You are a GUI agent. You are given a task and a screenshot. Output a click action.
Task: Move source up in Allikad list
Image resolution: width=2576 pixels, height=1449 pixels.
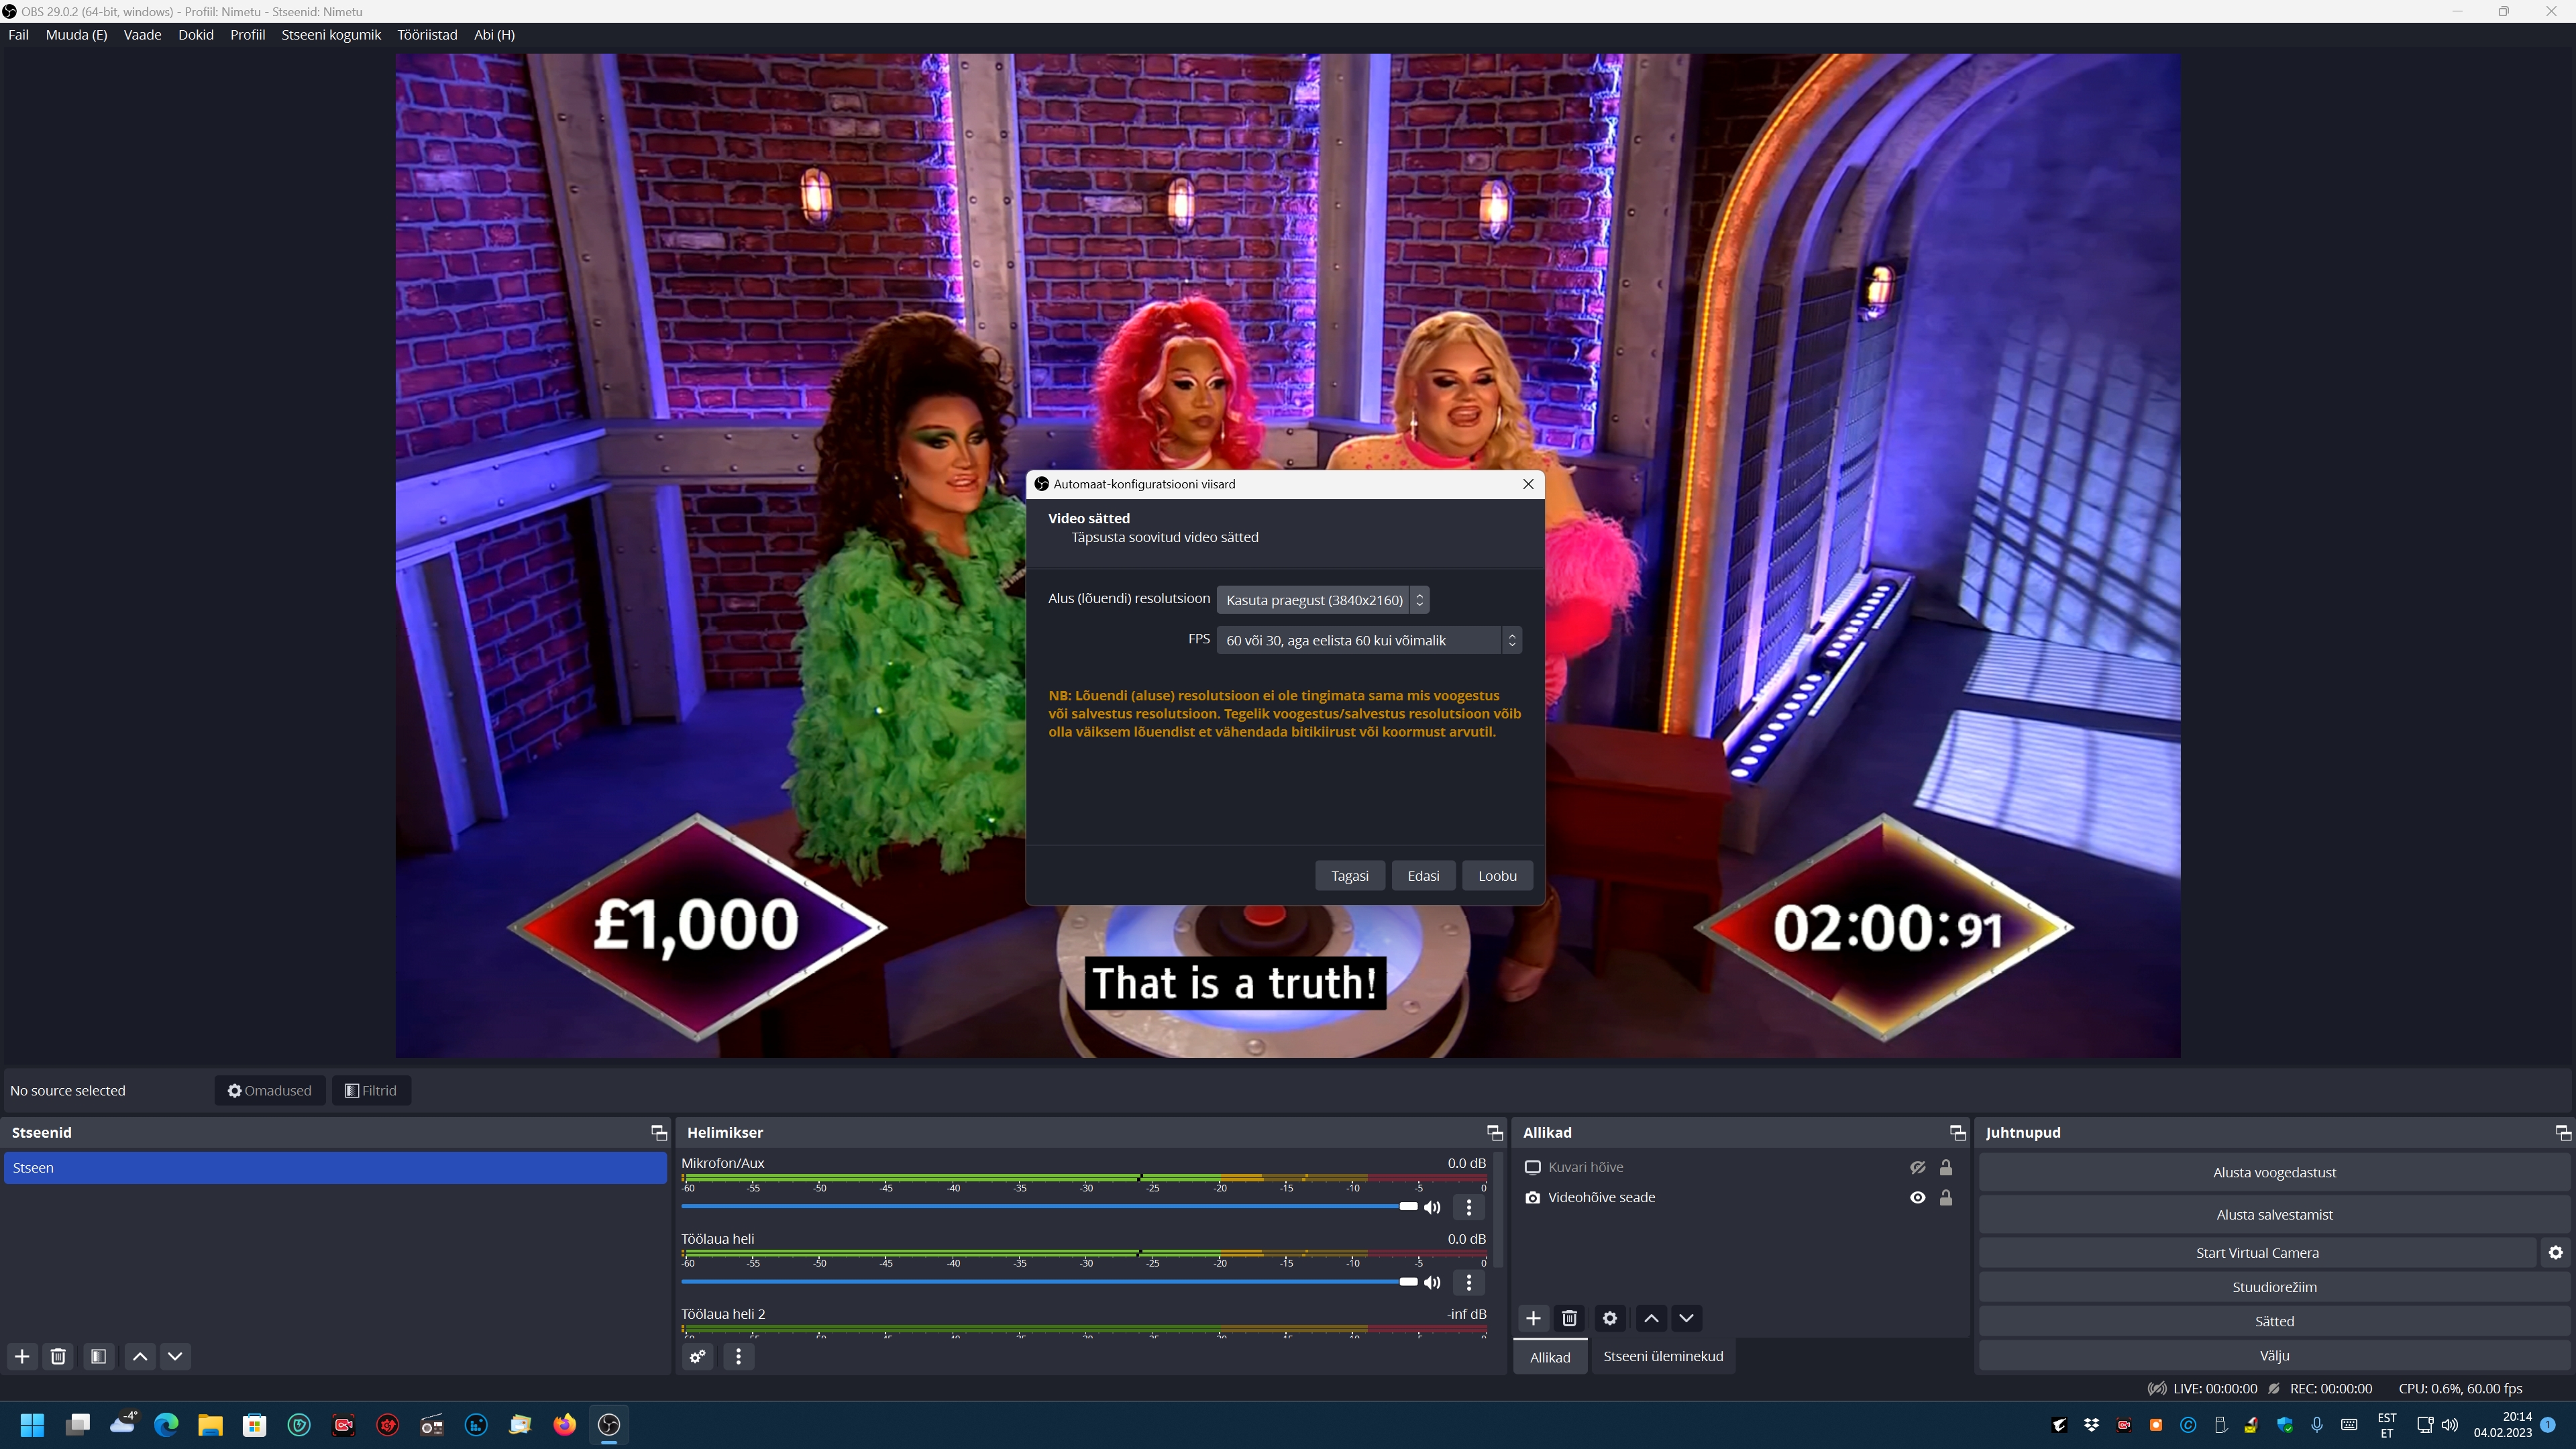coord(1651,1318)
